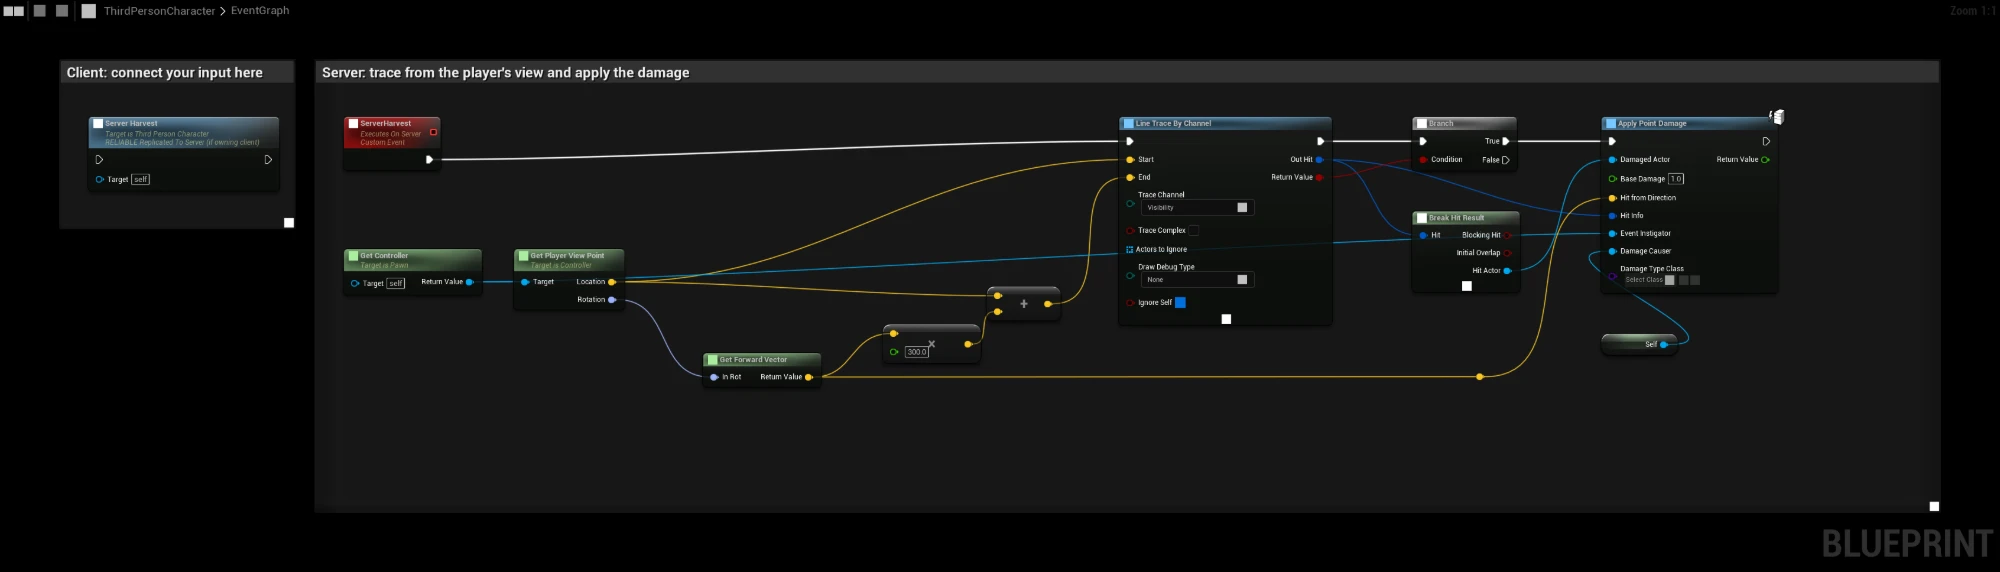This screenshot has height=572, width=2000.
Task: Expand Break Hit Result hidden pins
Action: point(1467,286)
